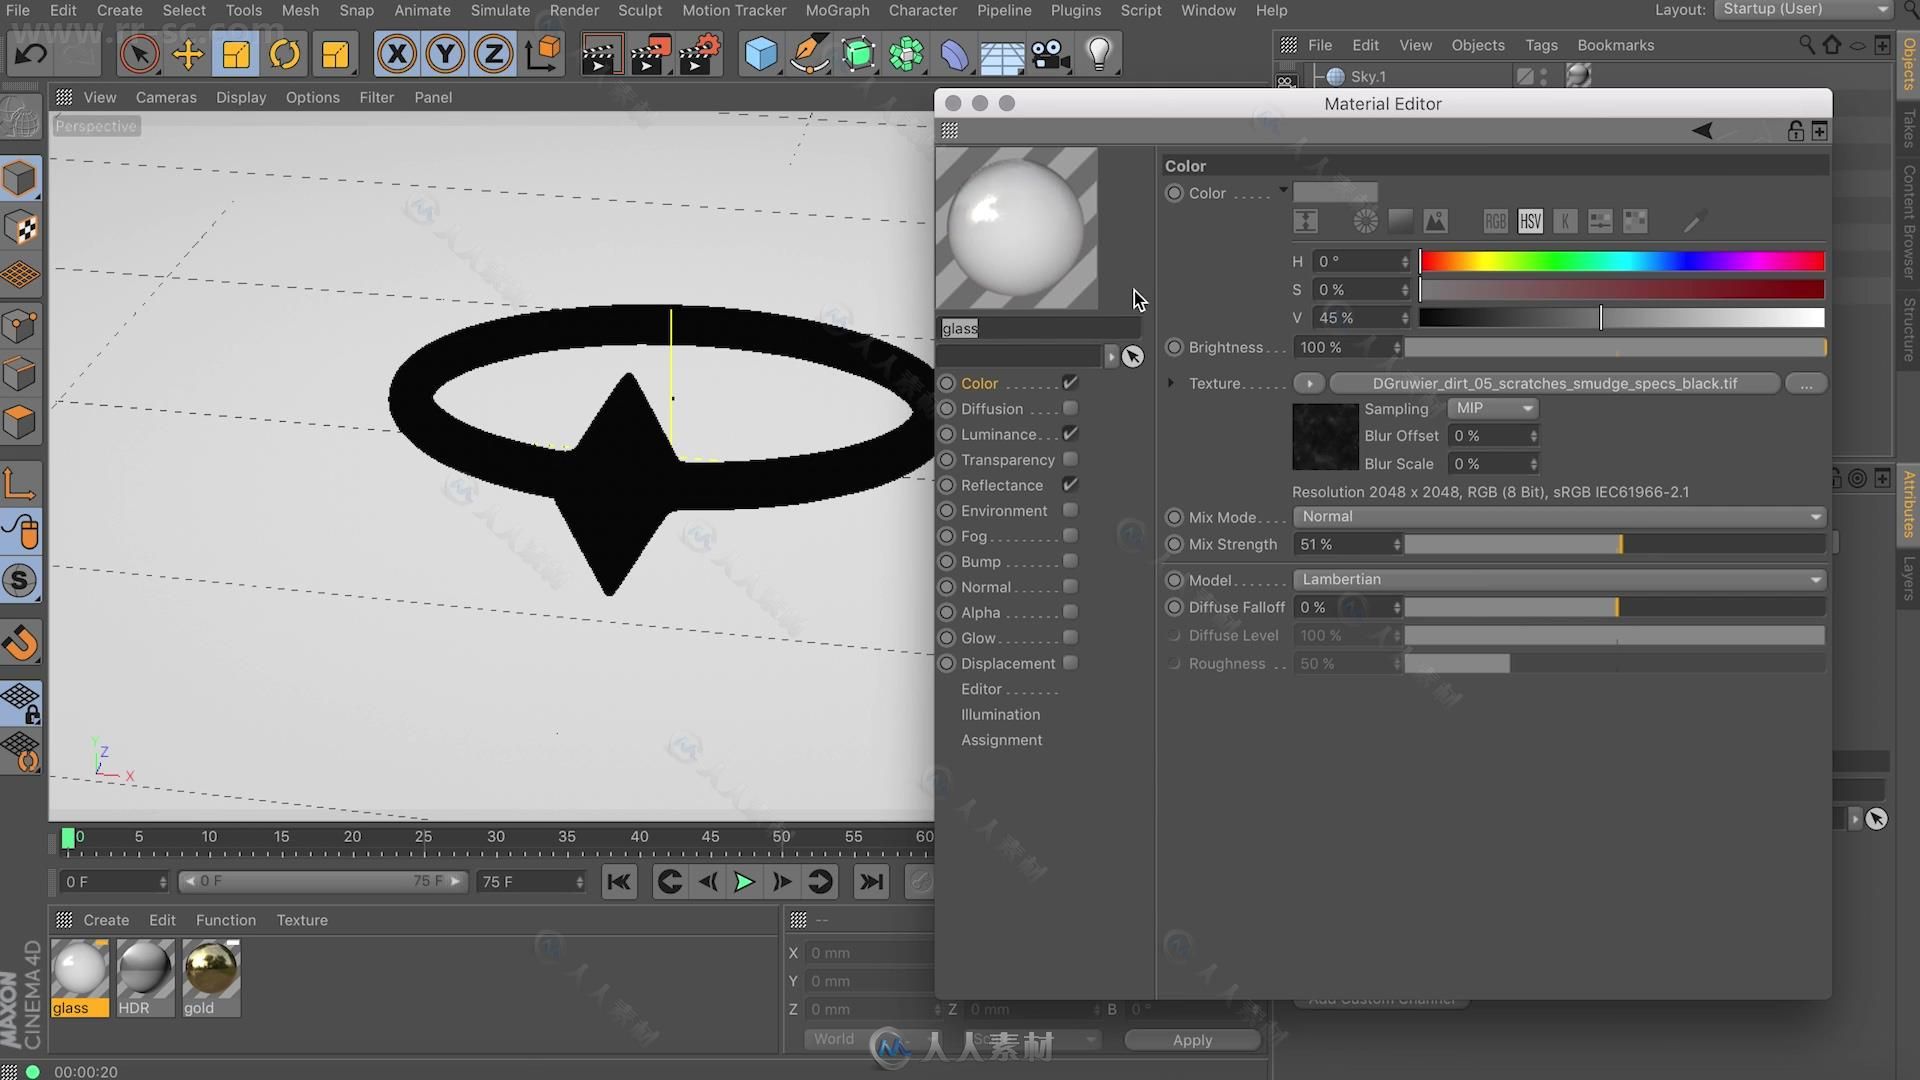Enable the Displacement channel checkbox

(1070, 663)
